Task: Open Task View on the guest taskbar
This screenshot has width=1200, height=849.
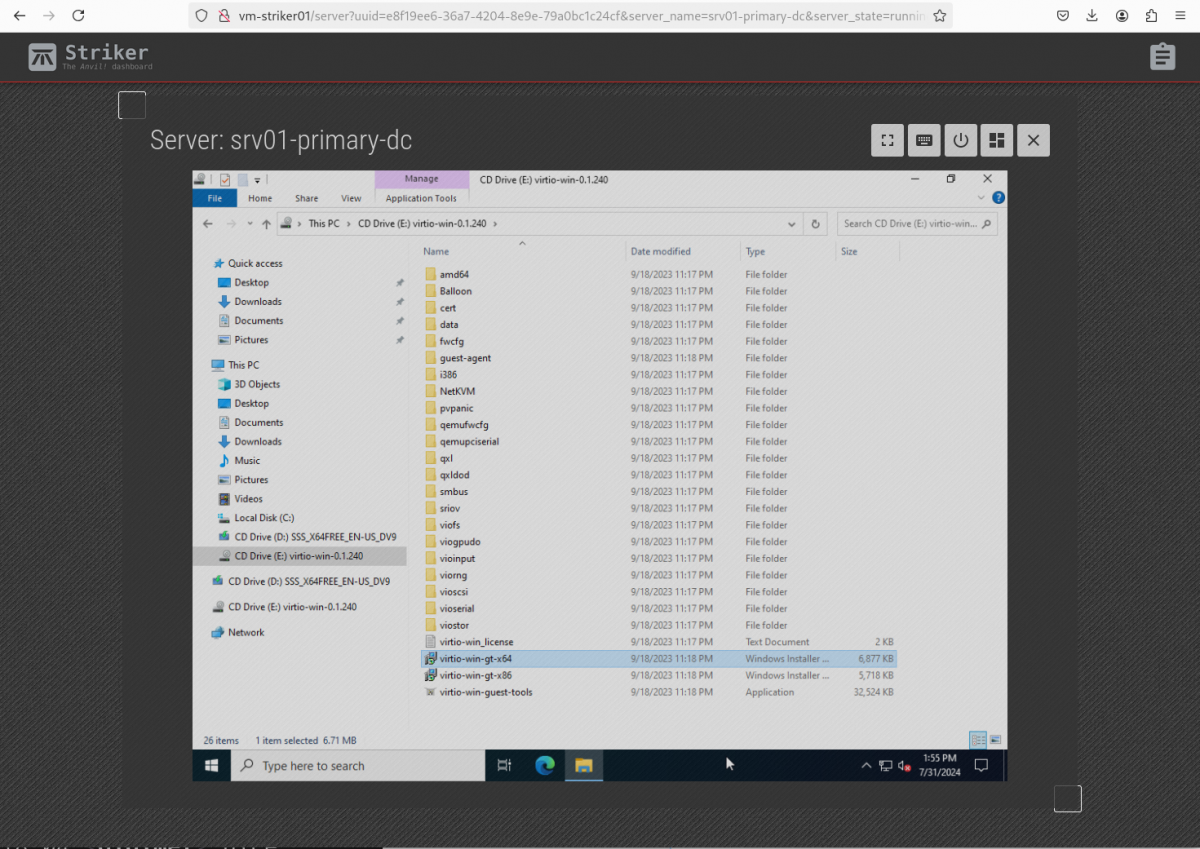Action: coord(505,766)
